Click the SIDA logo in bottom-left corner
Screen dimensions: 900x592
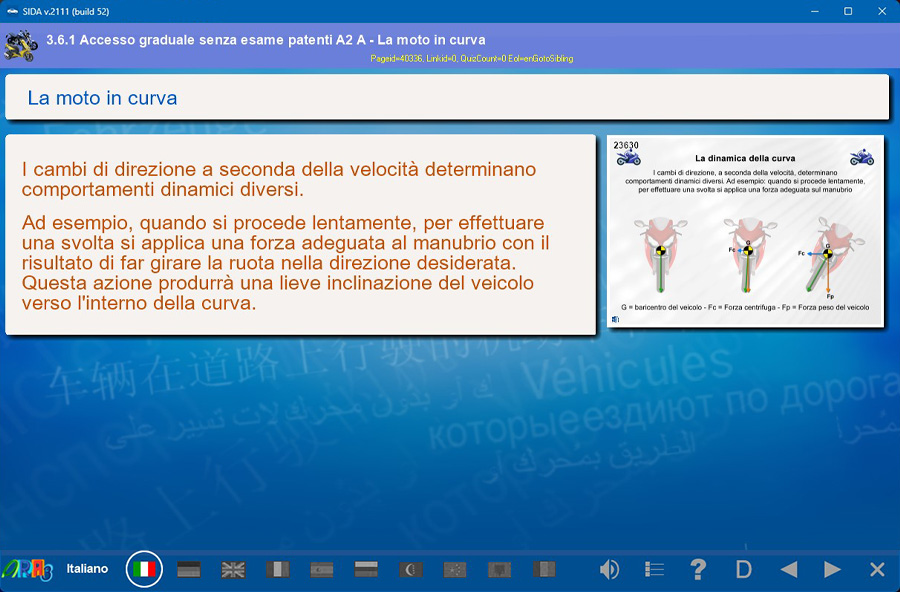(26, 569)
